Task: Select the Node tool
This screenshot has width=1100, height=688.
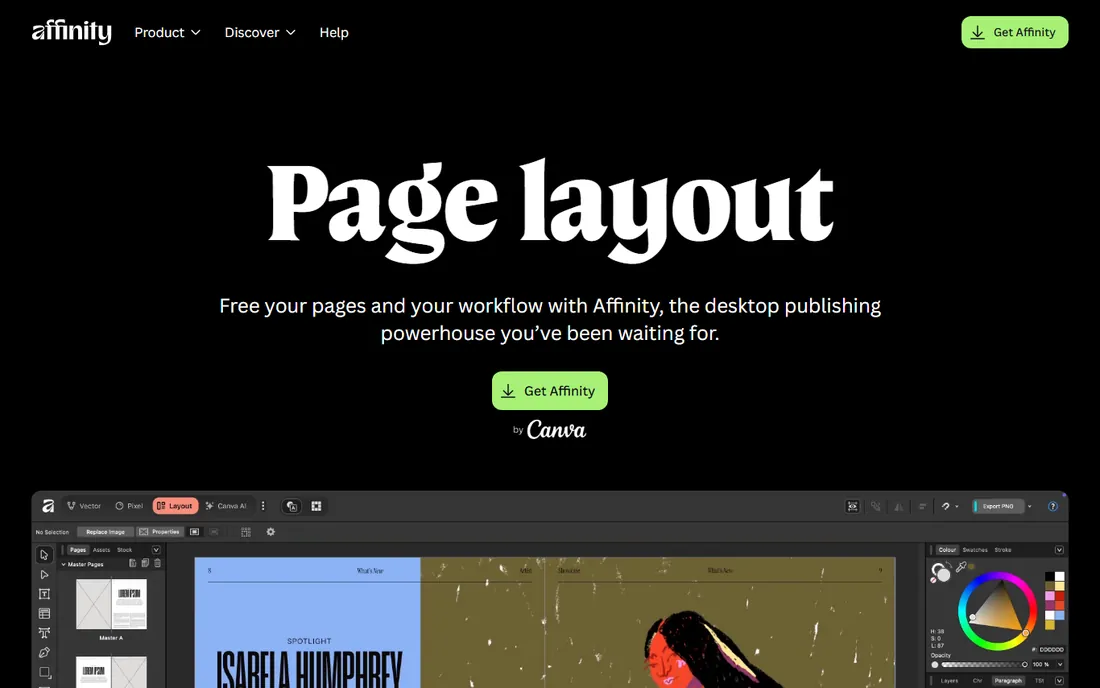Action: pos(44,574)
